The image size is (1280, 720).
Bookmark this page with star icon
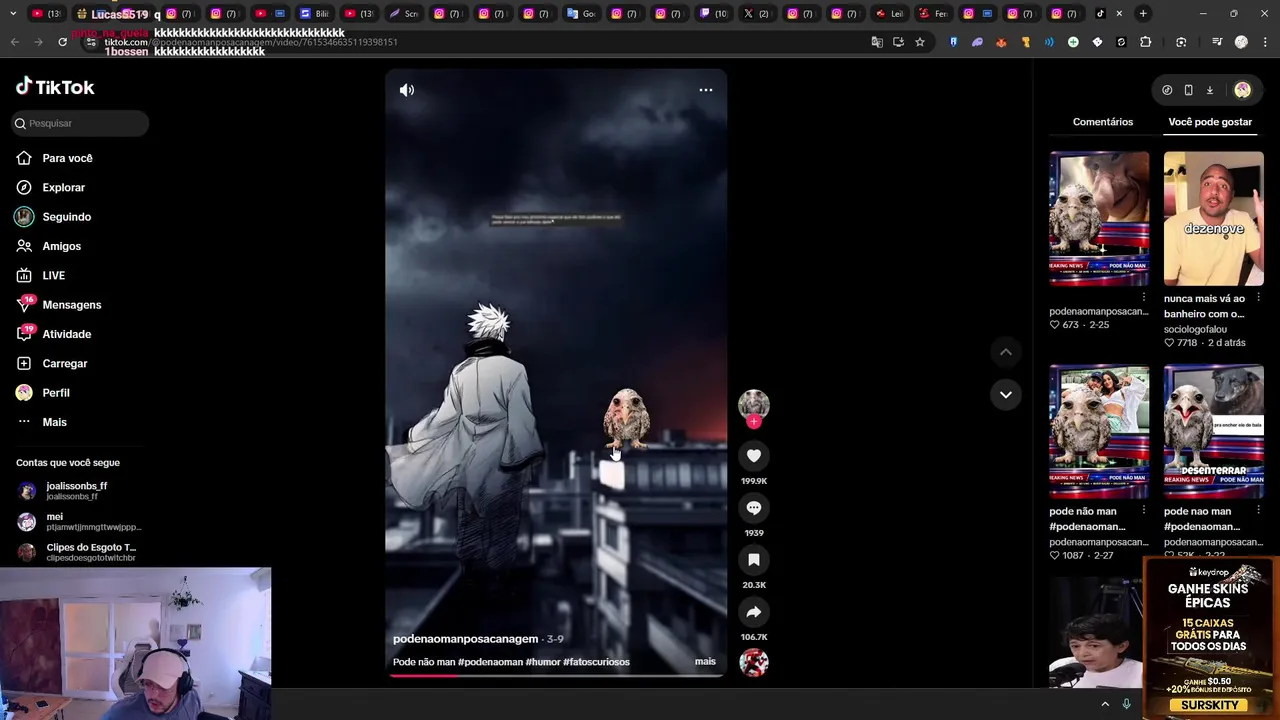[x=920, y=42]
